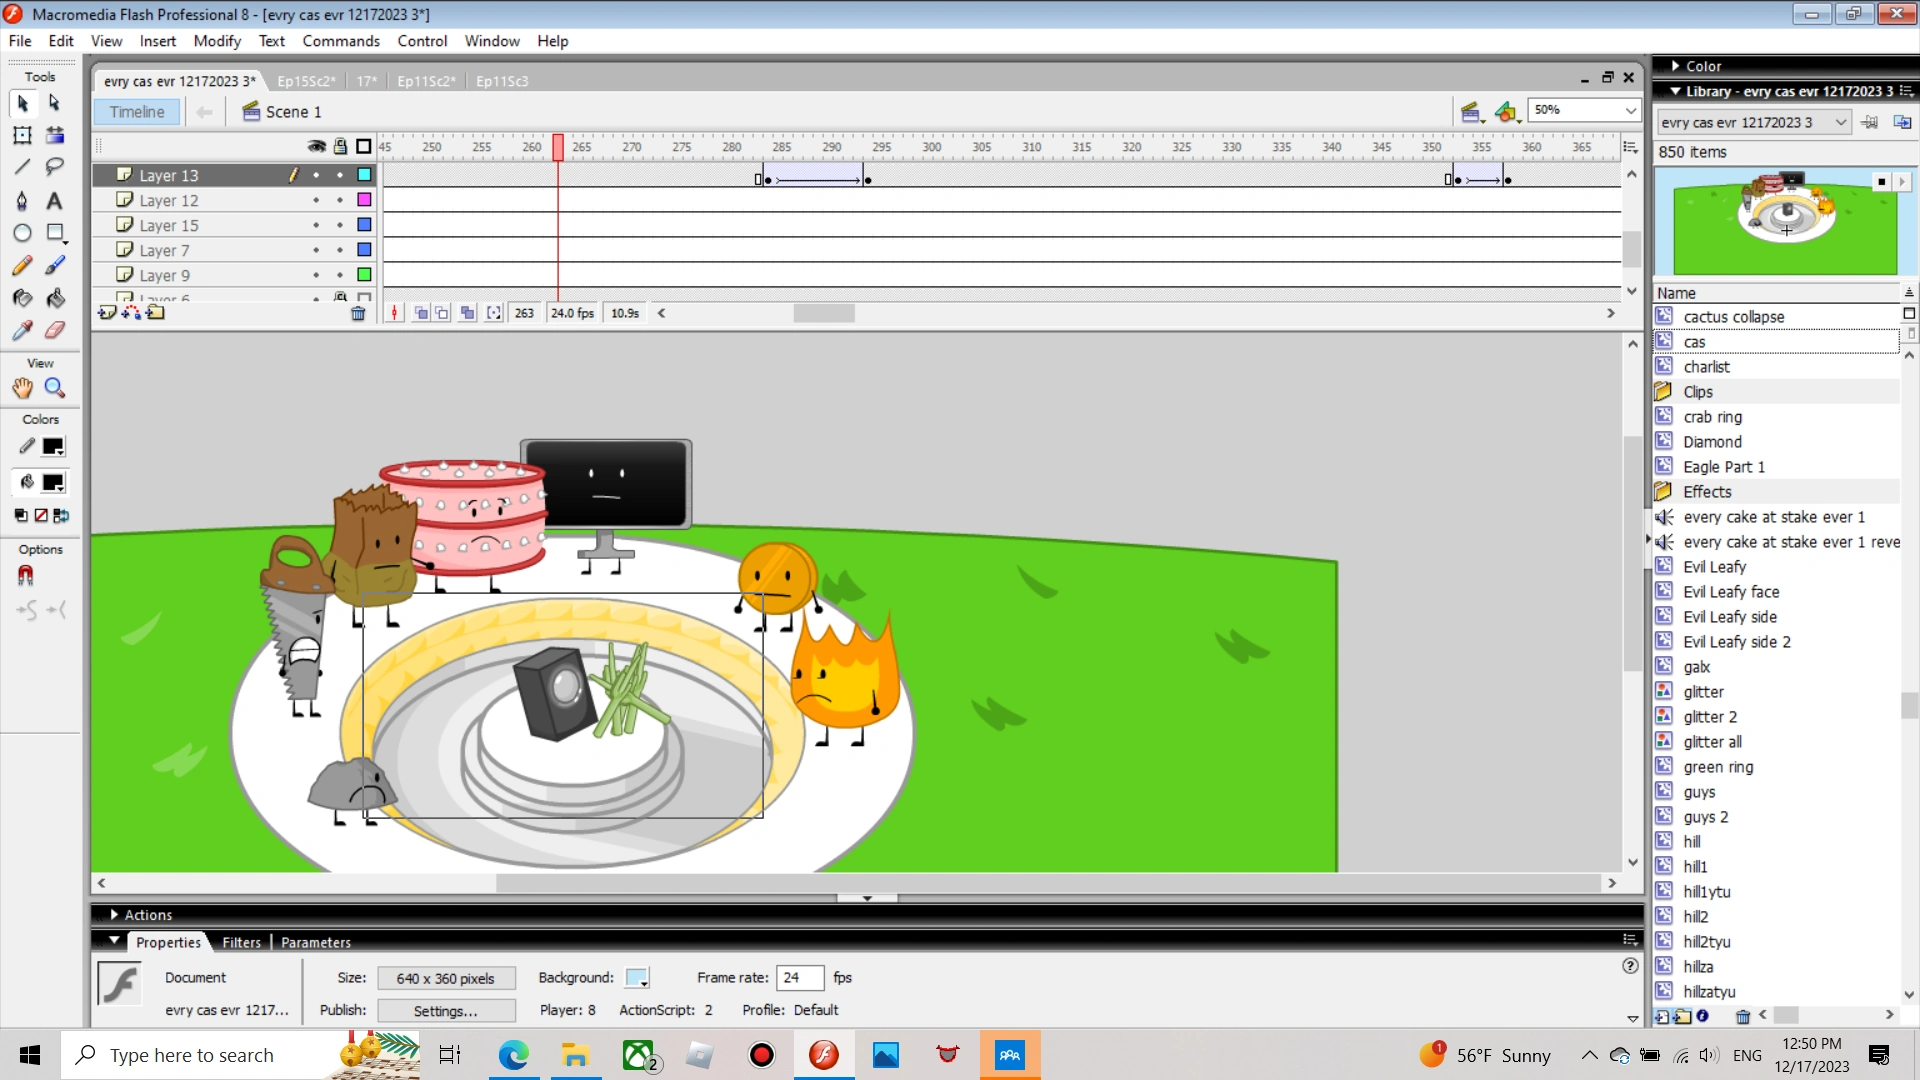Select the Free Transform tool
The image size is (1920, 1080).
point(22,135)
